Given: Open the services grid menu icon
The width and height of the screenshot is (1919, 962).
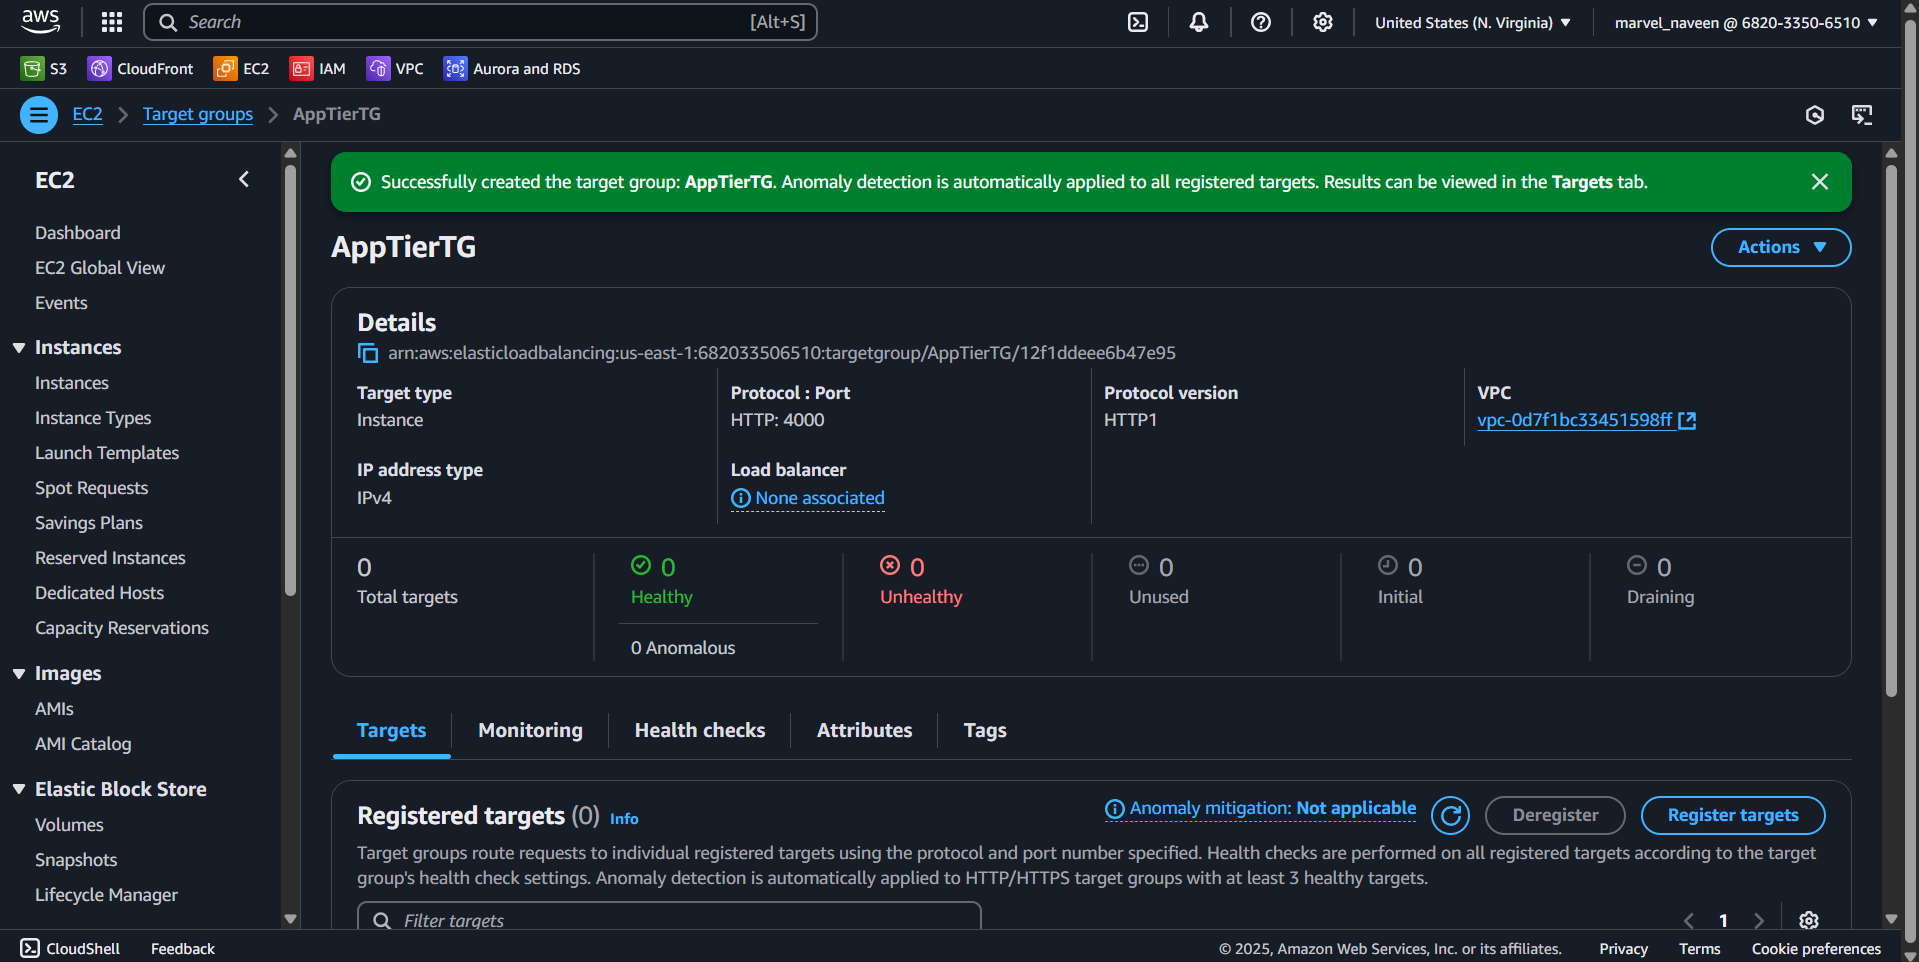Looking at the screenshot, I should tap(112, 22).
